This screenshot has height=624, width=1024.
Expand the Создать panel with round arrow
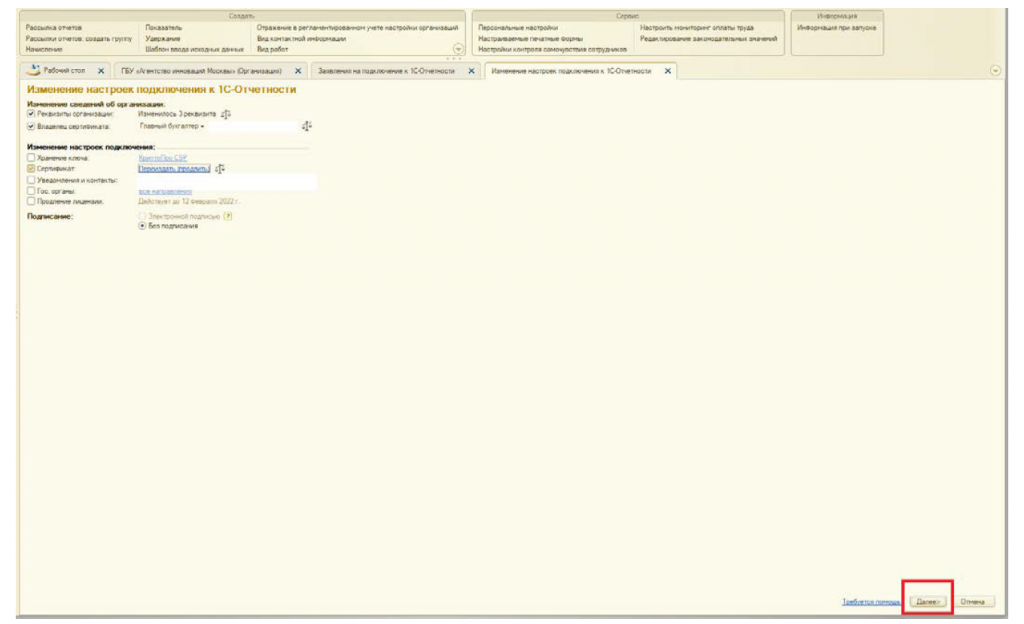pyautogui.click(x=459, y=48)
